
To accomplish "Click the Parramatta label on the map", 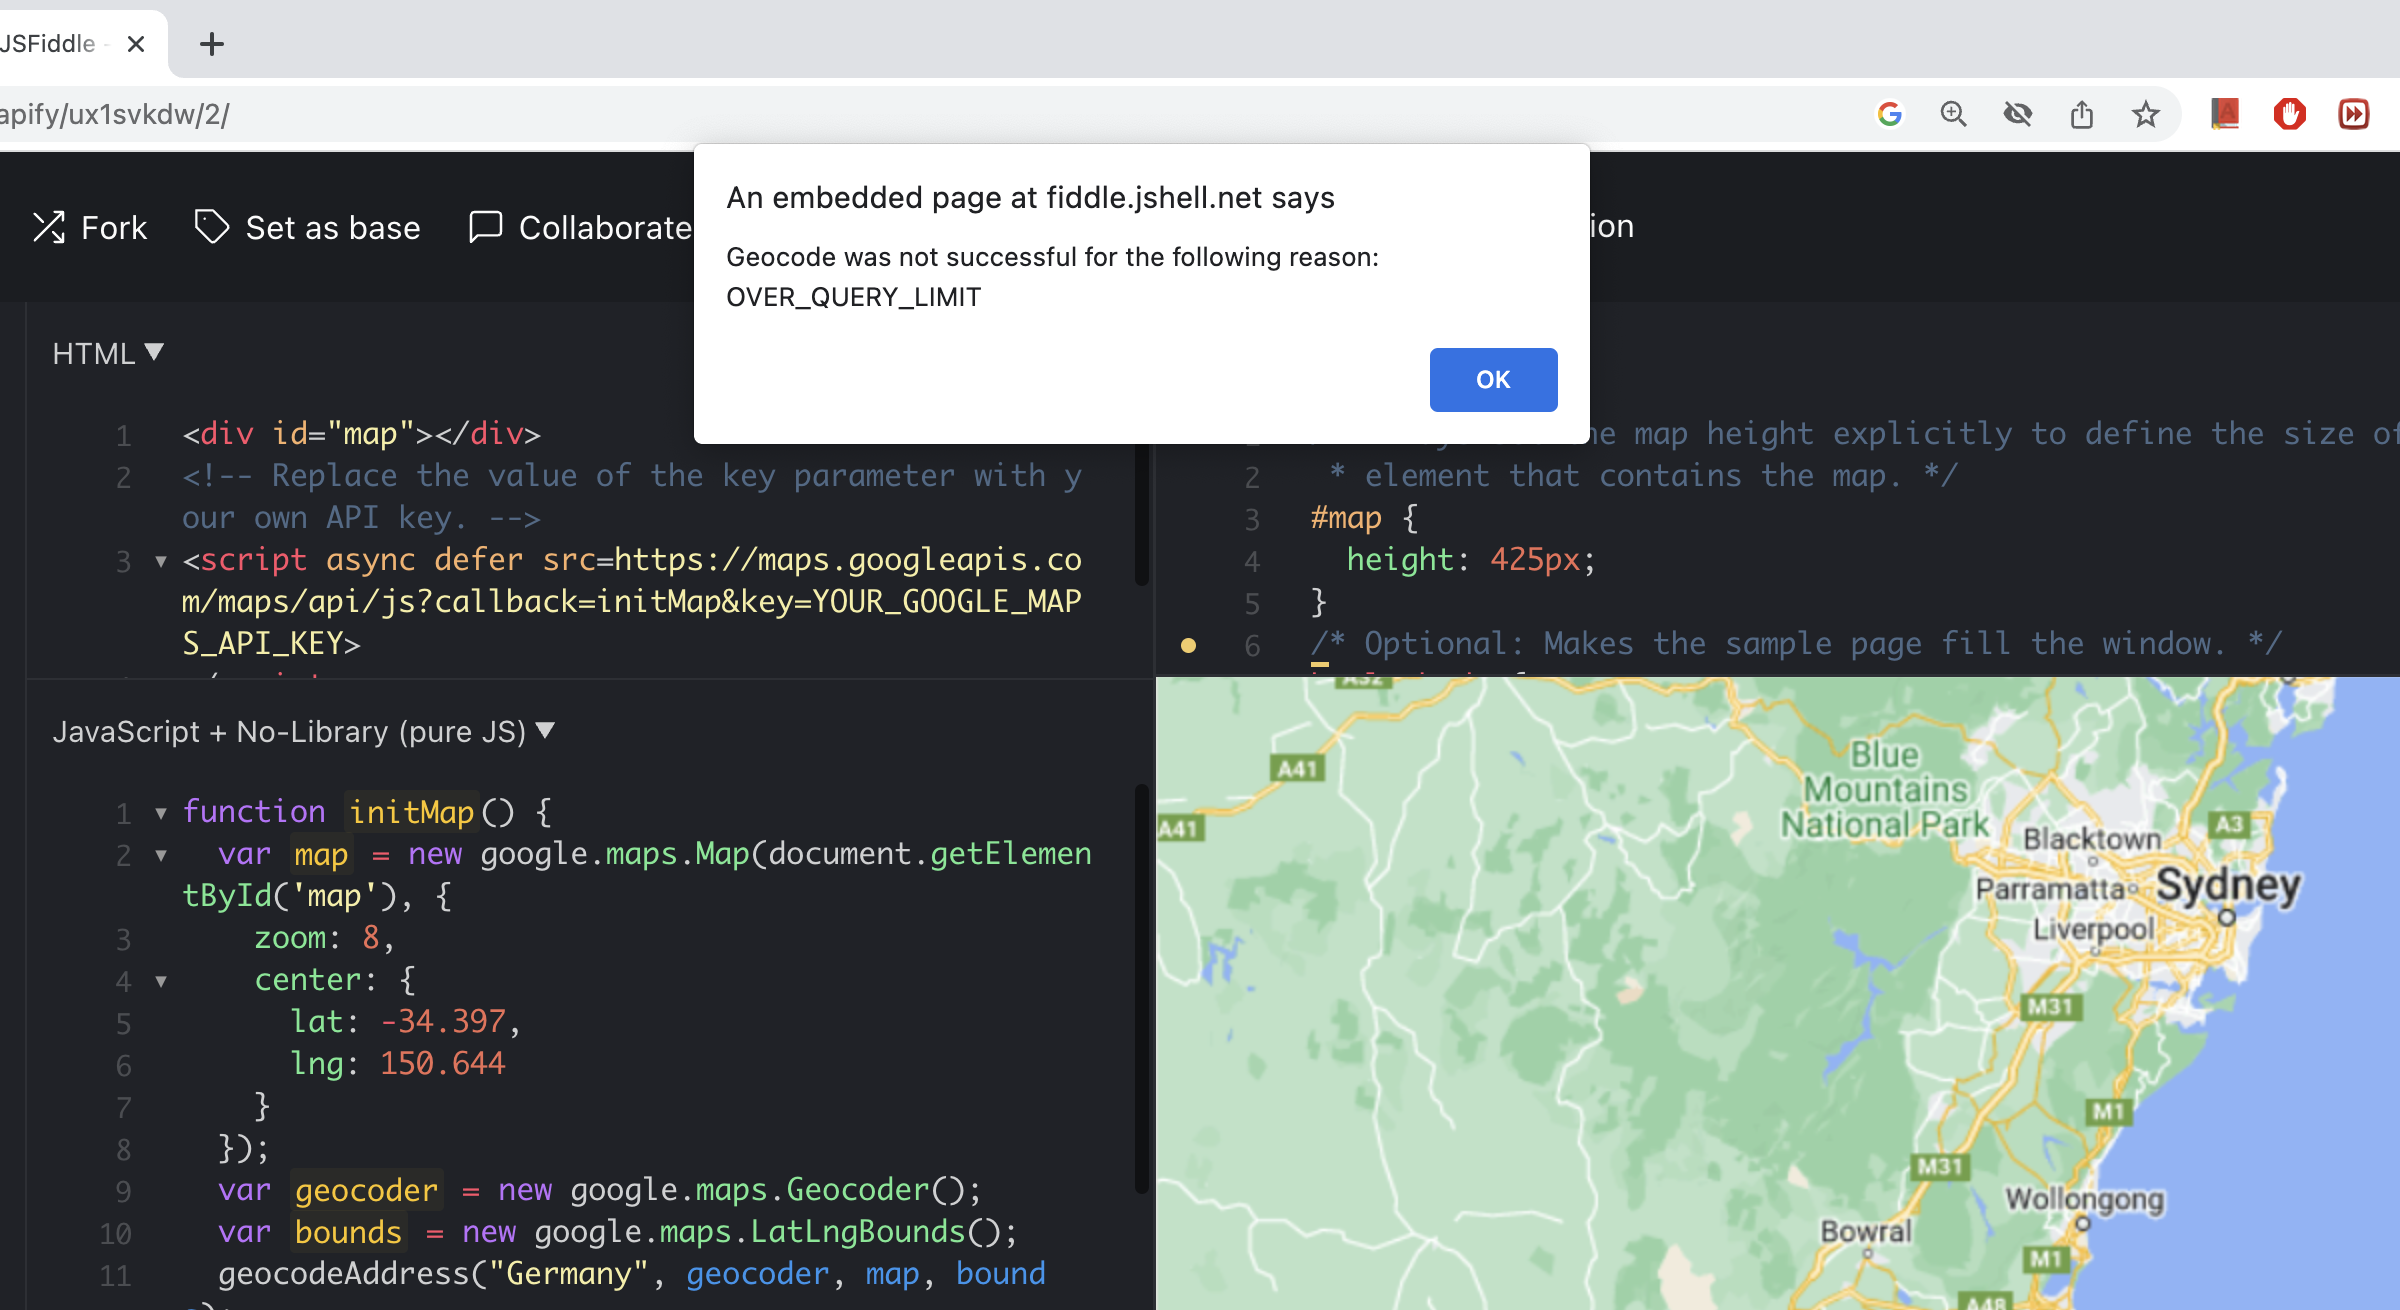I will click(2049, 889).
